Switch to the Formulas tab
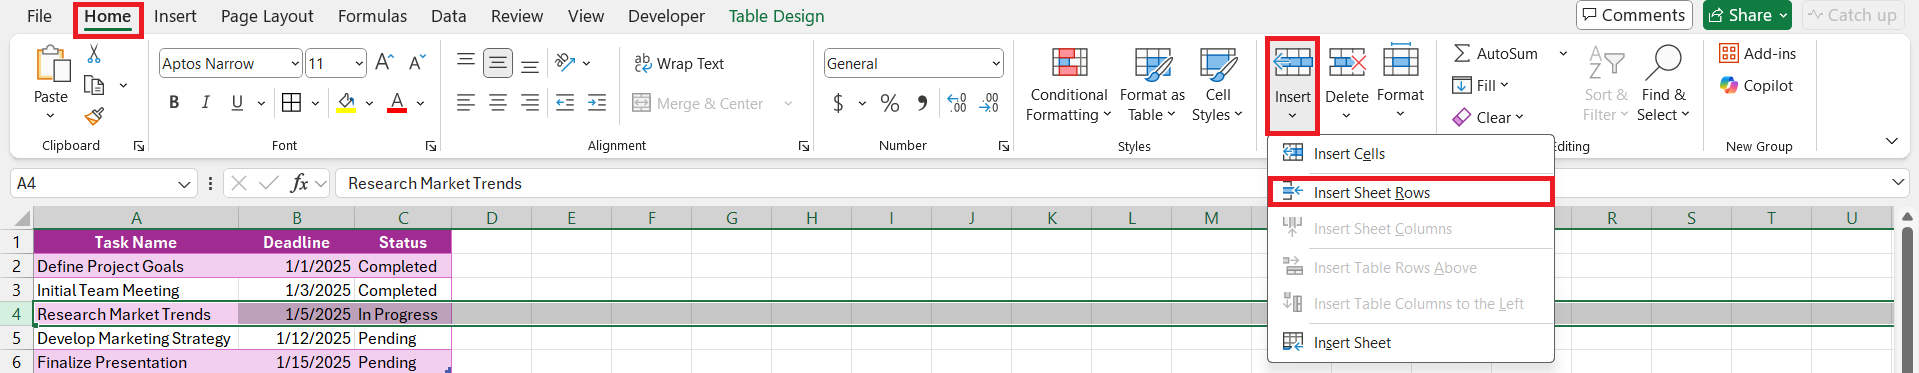1919x373 pixels. [372, 16]
